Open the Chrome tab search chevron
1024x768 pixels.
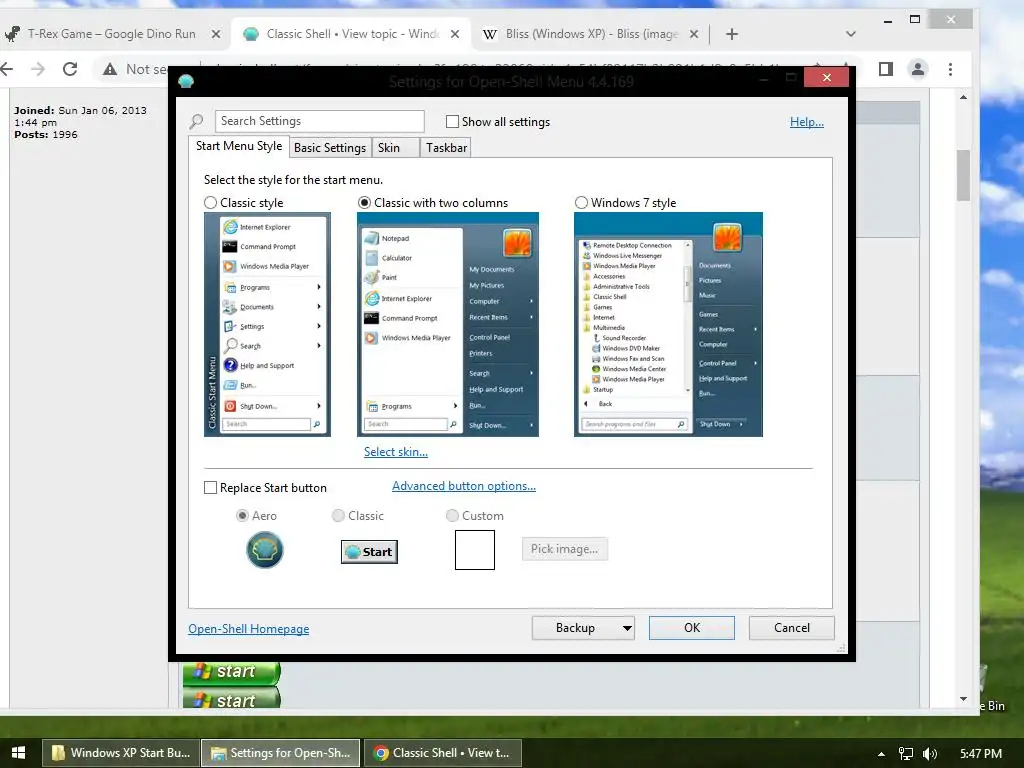coord(850,34)
